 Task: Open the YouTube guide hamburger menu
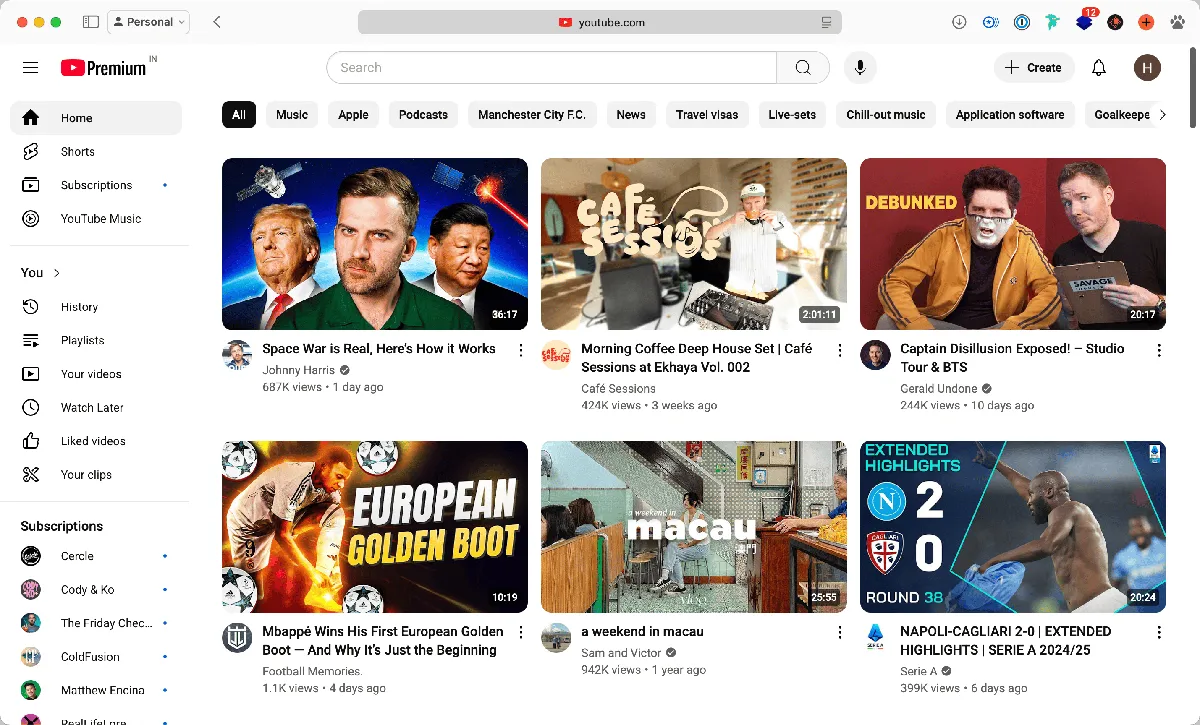30,68
